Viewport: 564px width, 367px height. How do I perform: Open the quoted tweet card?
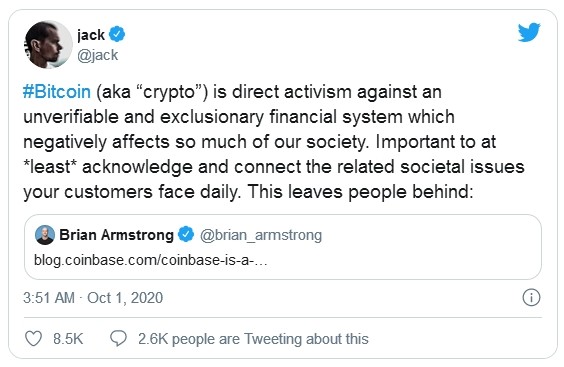point(283,247)
